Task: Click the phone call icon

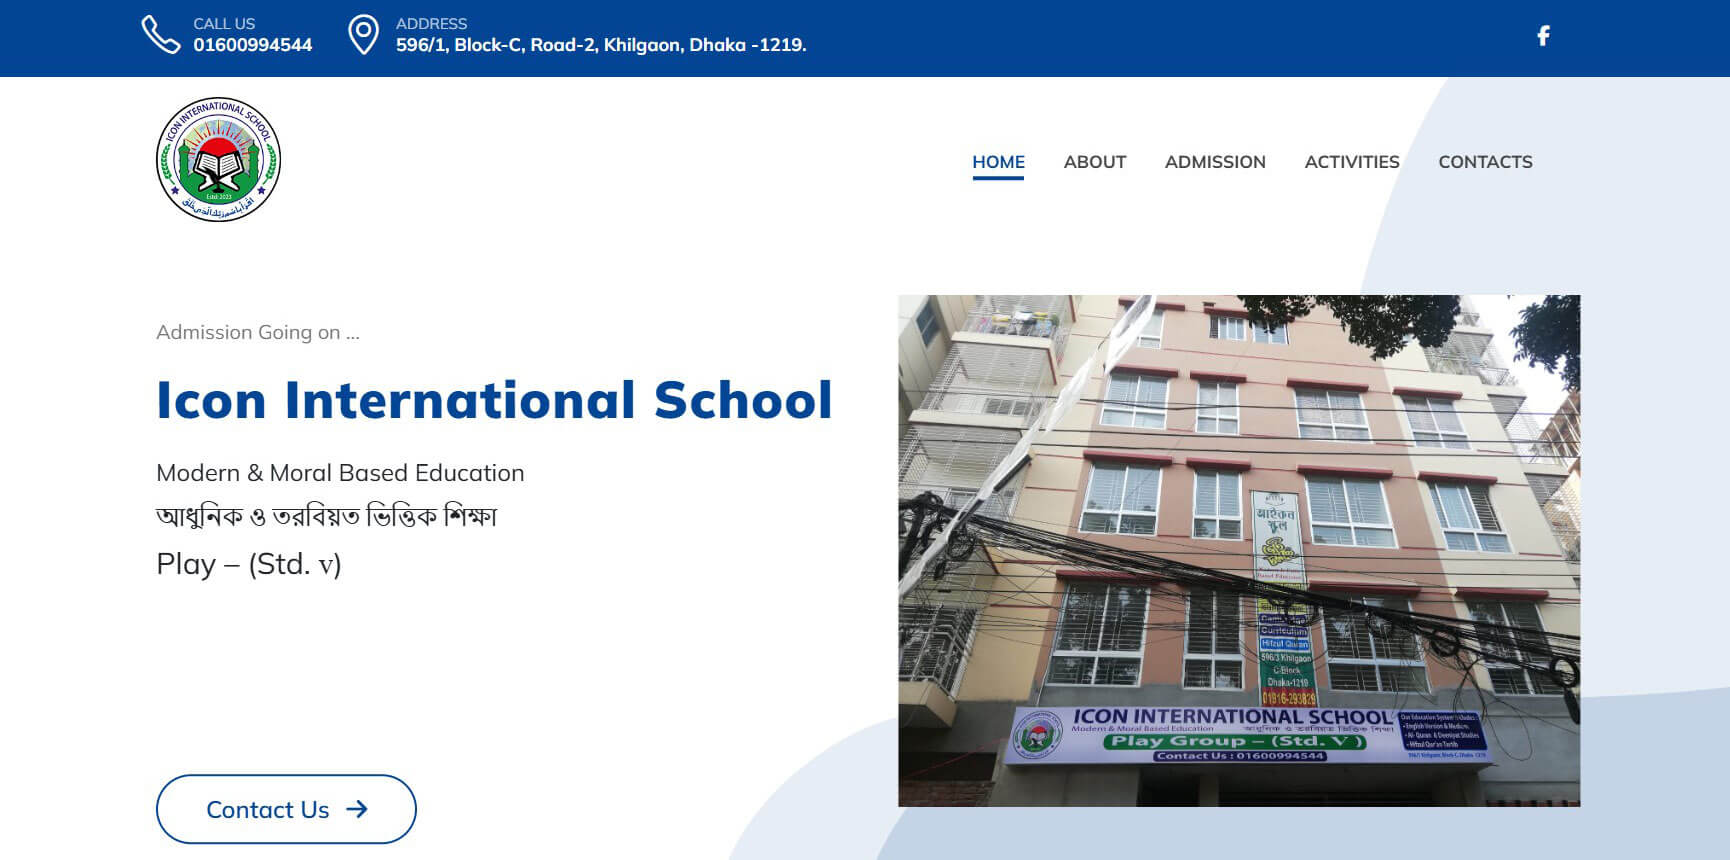Action: [160, 34]
